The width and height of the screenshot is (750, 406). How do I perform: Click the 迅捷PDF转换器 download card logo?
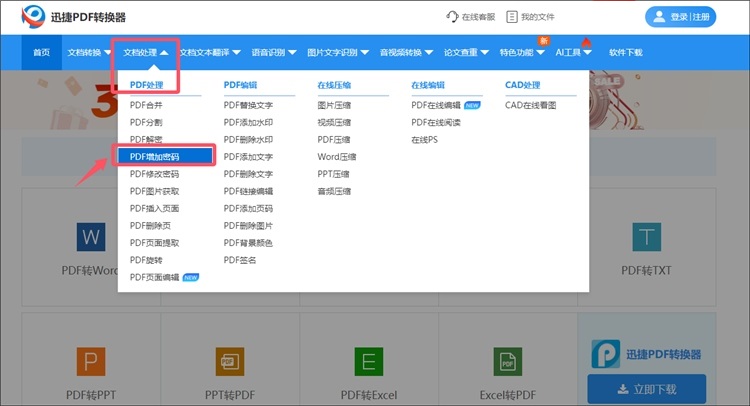606,354
